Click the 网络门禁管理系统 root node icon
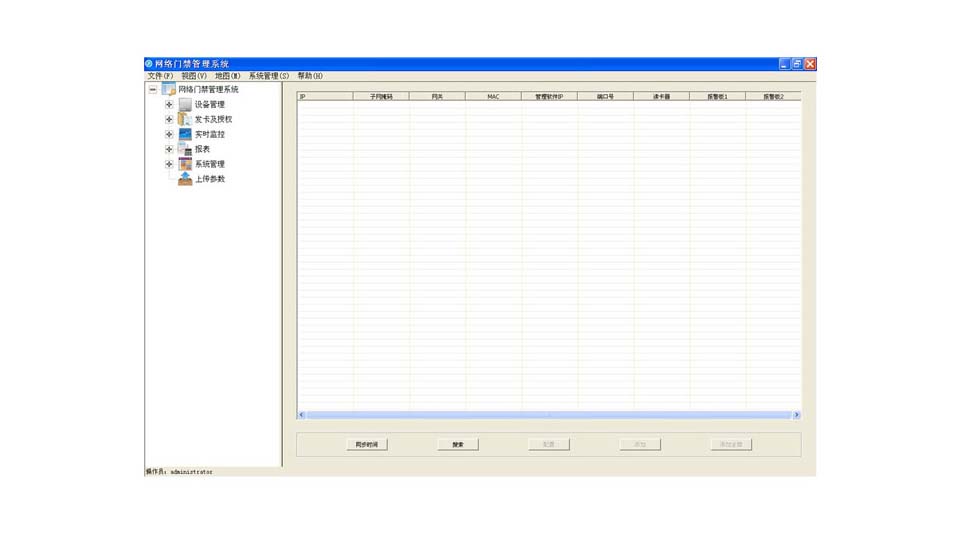The image size is (961, 535). pos(169,89)
